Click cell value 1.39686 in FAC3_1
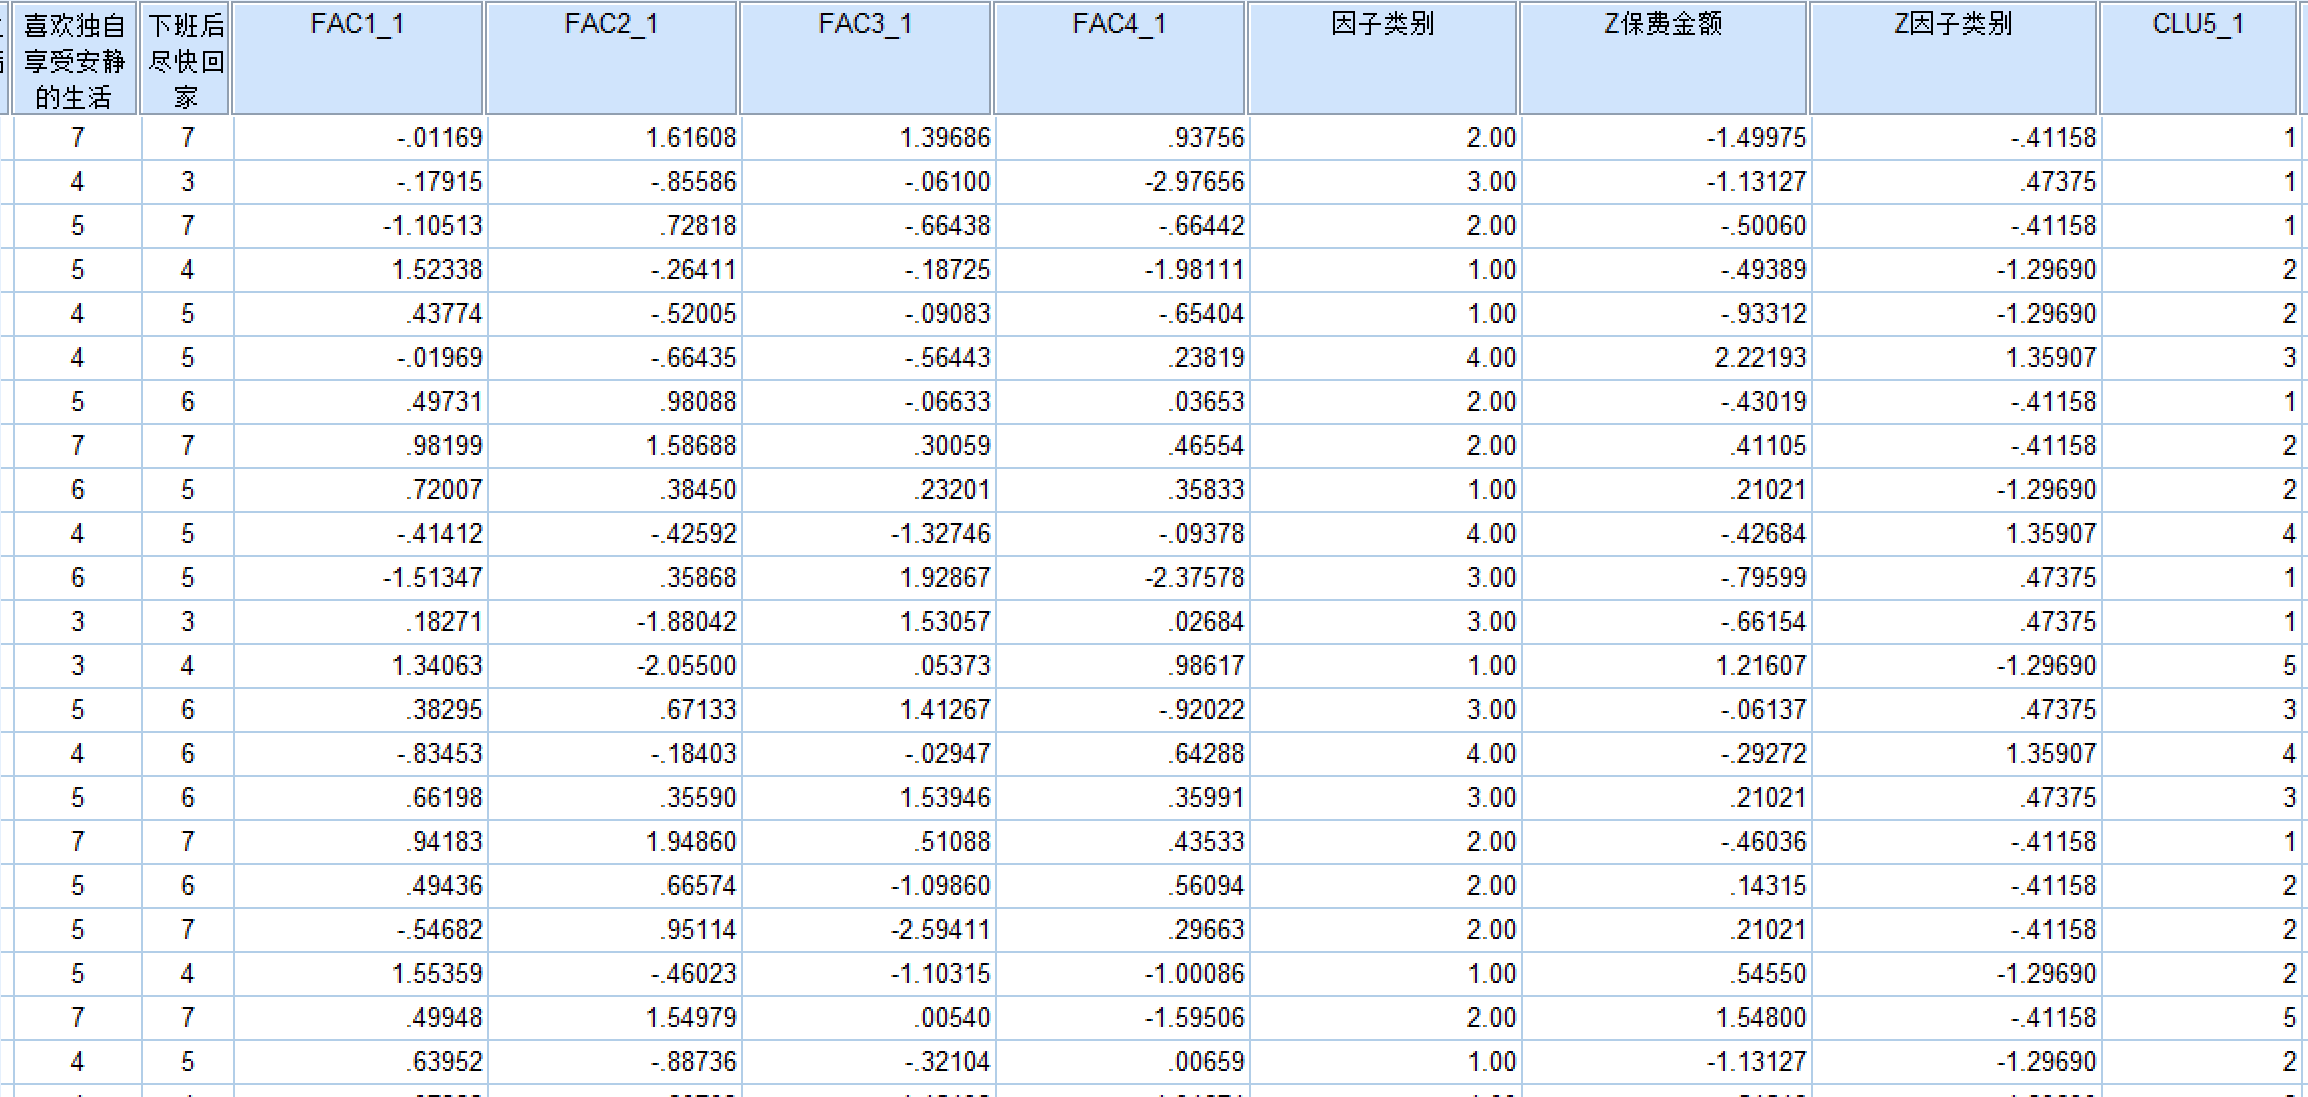The image size is (2308, 1097). click(x=868, y=138)
